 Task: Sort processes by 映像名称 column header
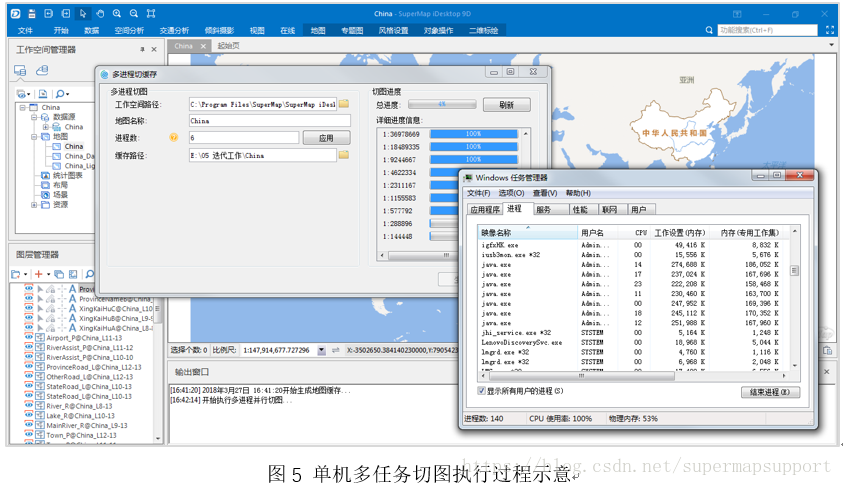[x=527, y=232]
